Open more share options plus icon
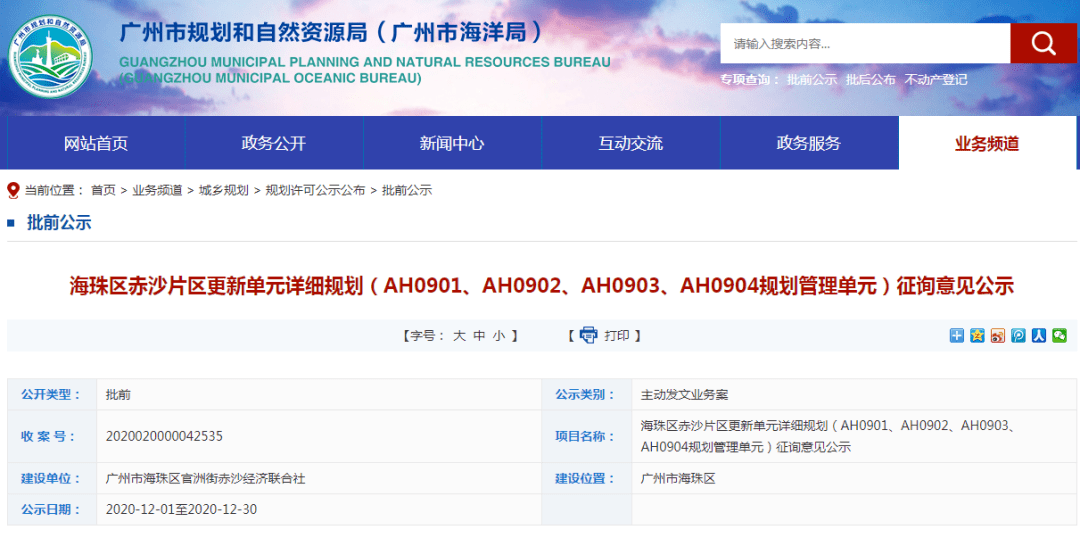This screenshot has height=538, width=1080. 957,335
